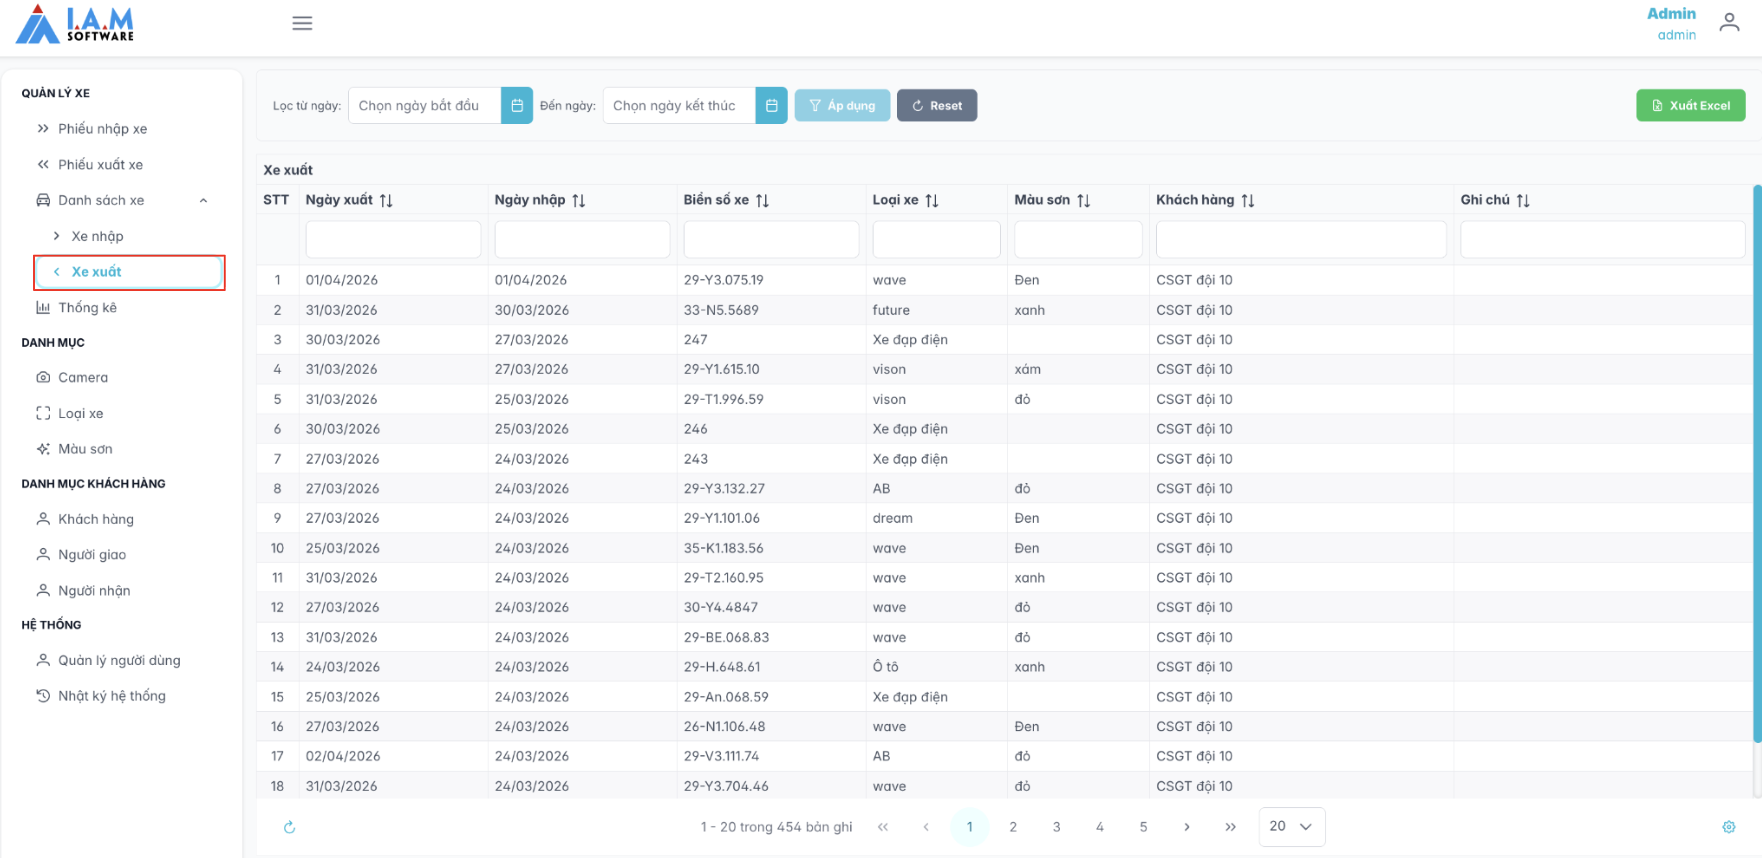Open the end date calendar picker
1762x858 pixels.
[771, 106]
